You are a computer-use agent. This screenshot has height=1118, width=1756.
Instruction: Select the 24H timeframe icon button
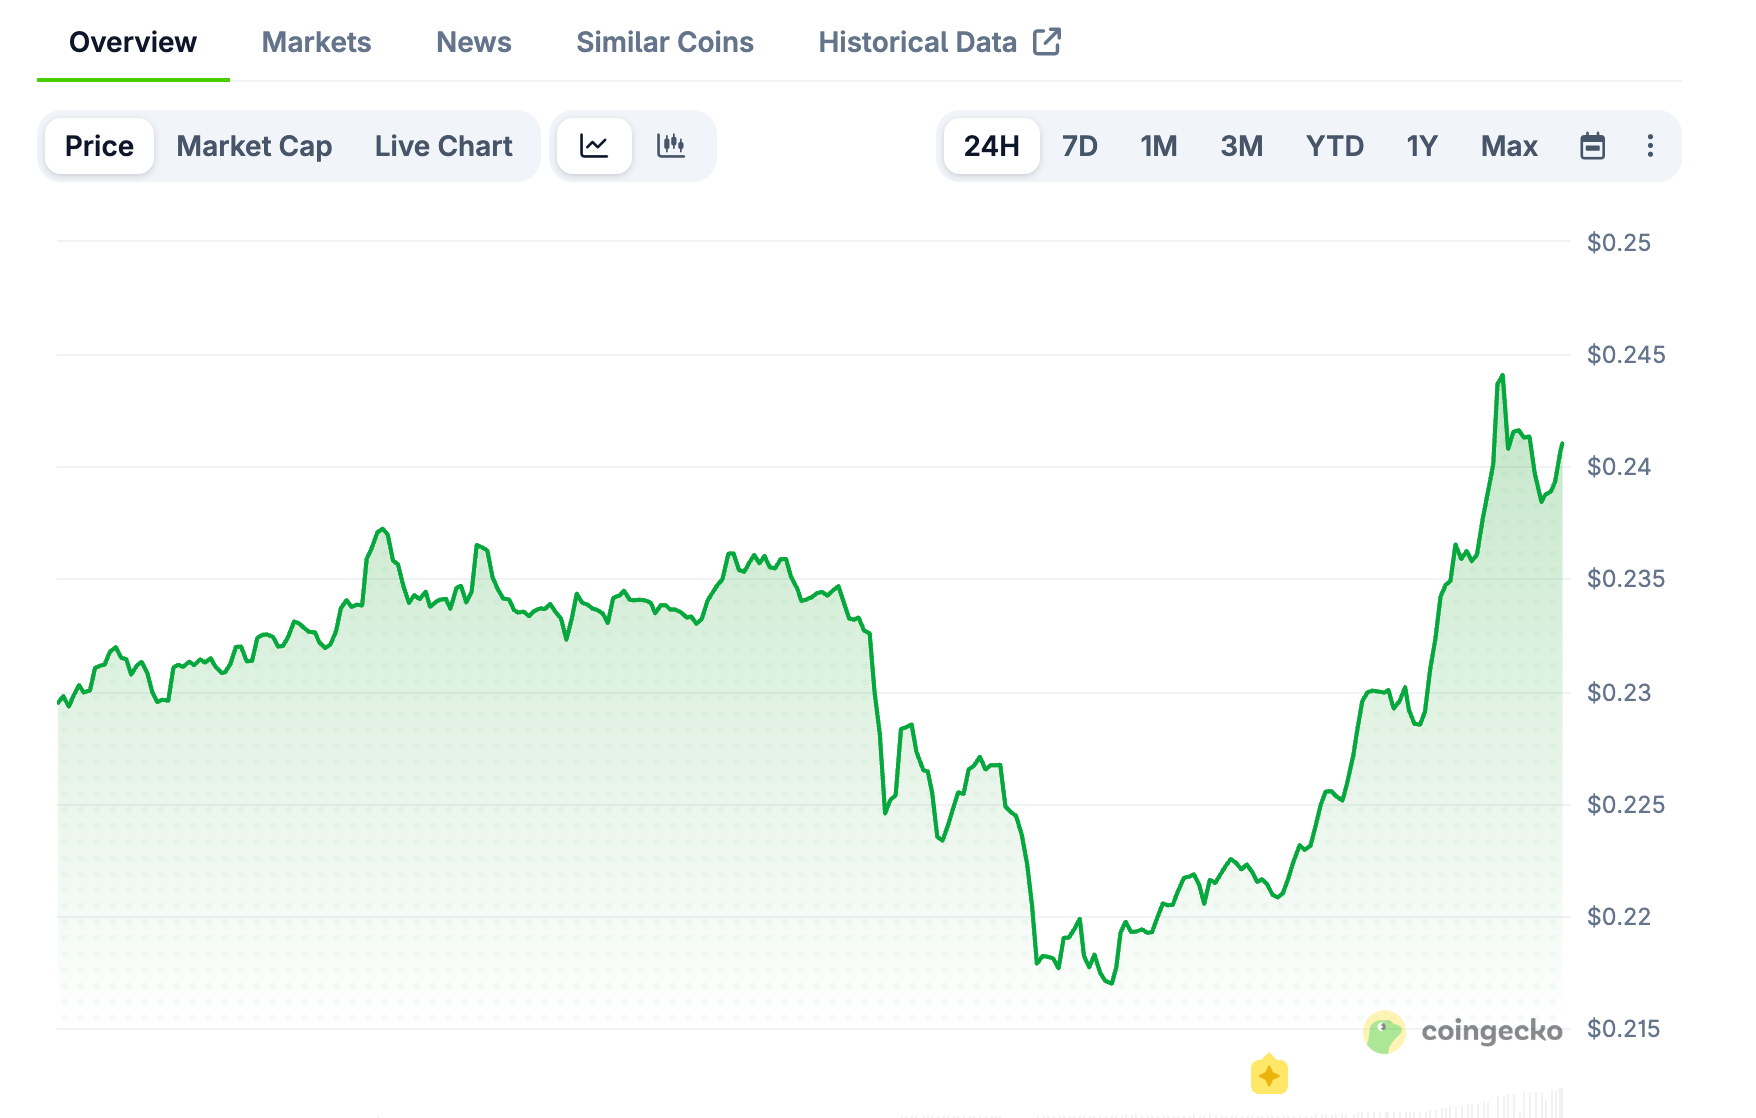click(x=991, y=146)
